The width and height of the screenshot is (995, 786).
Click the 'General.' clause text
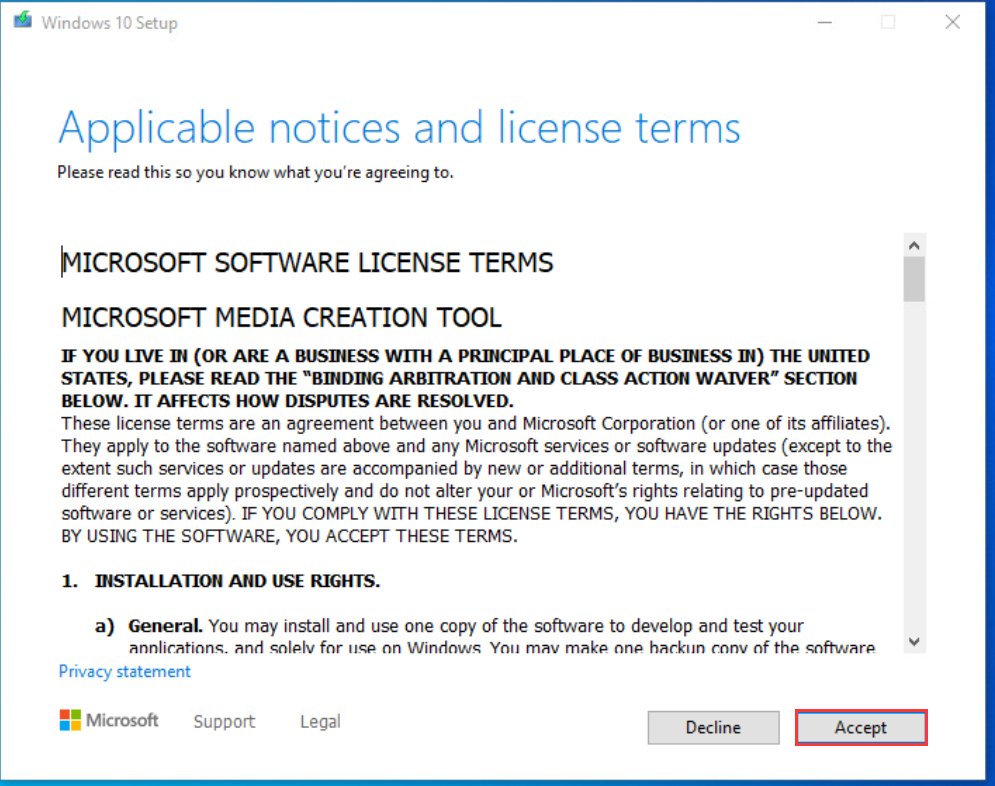(165, 626)
